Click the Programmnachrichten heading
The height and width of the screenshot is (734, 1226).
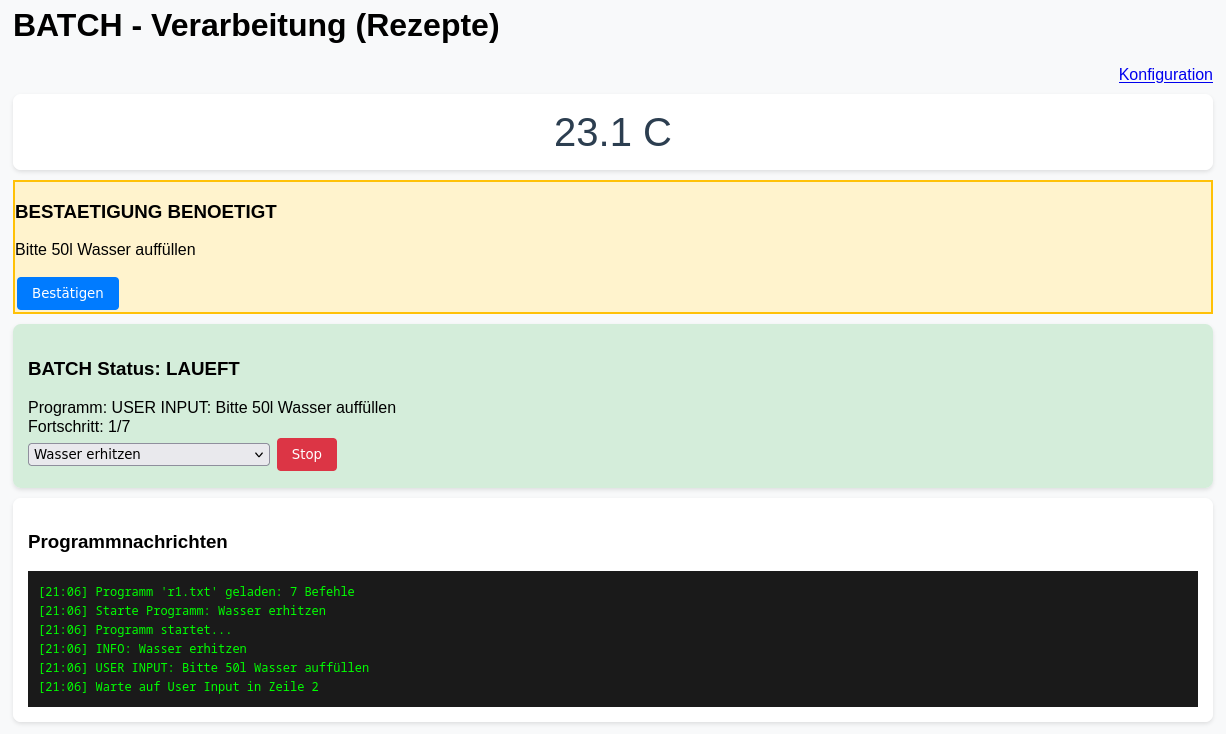128,542
